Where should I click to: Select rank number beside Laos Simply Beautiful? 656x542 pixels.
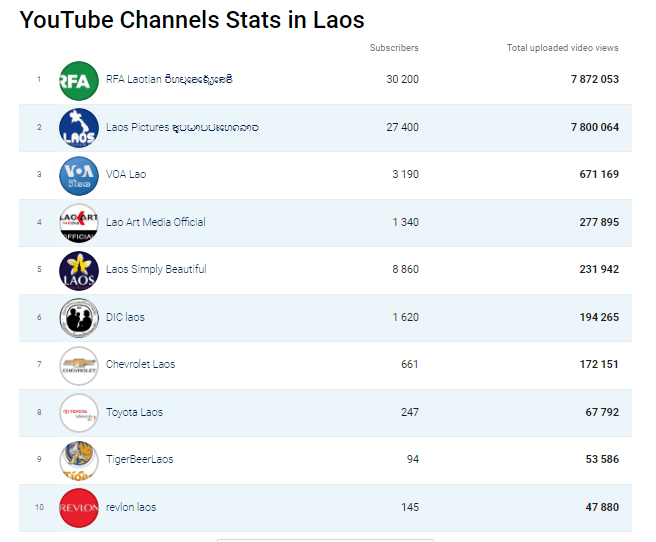(x=39, y=269)
